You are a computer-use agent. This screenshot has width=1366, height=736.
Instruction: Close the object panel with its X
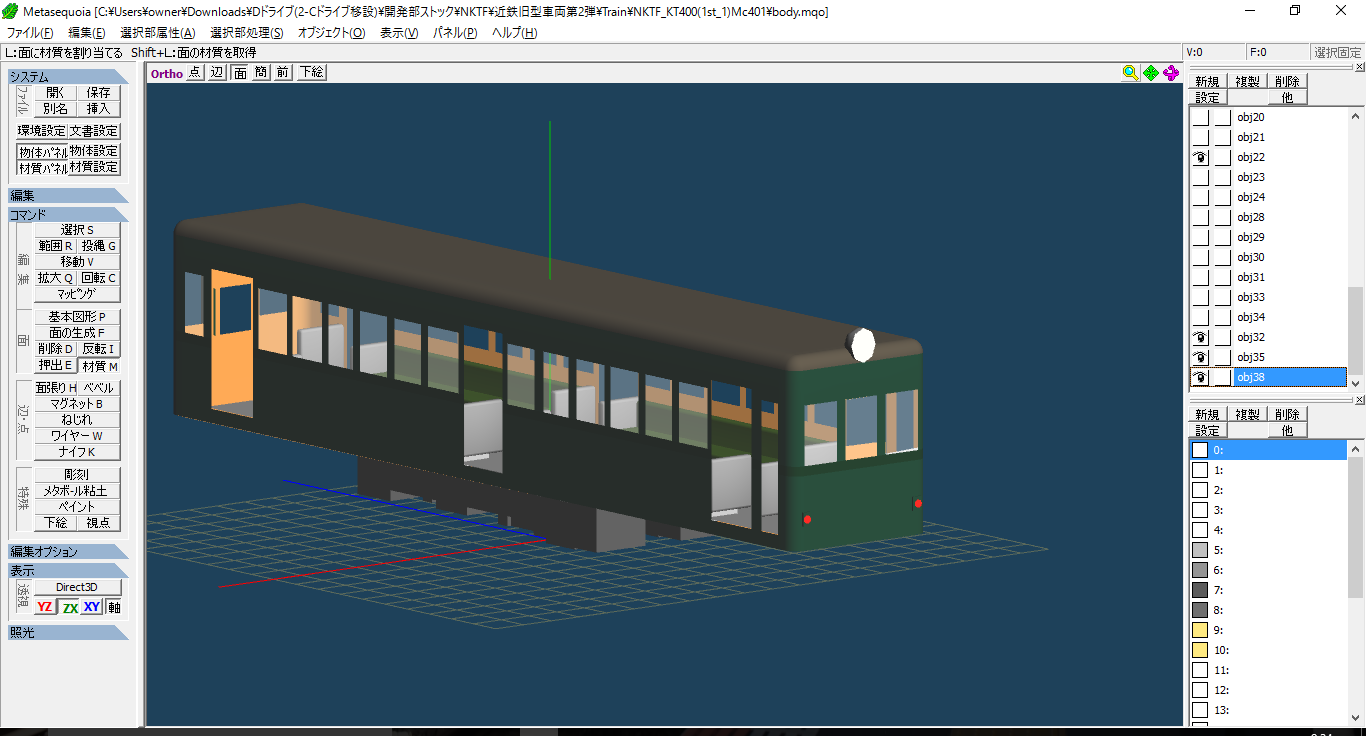1359,67
